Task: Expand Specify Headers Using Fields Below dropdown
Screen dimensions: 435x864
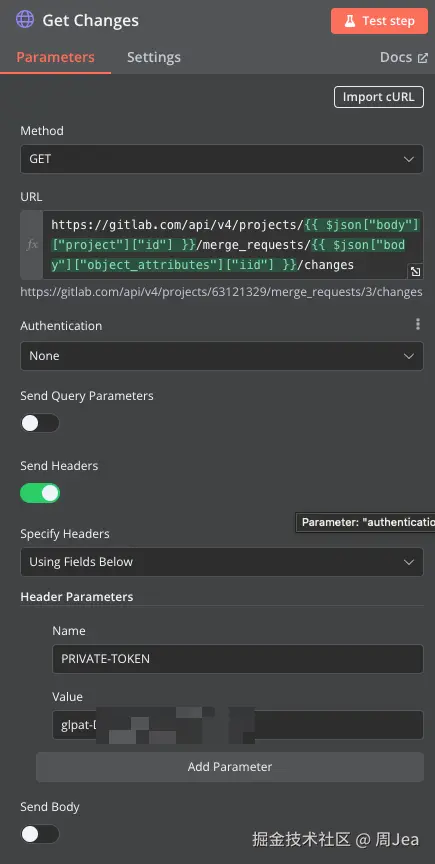Action: pos(222,562)
